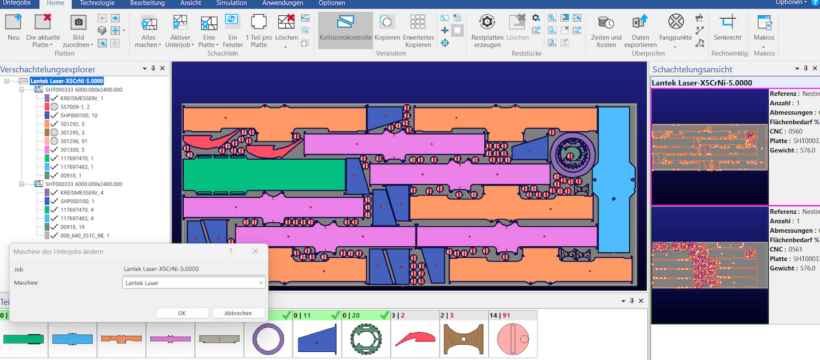Click the beige swatch beside 000_640_351C_98, 1

pyautogui.click(x=47, y=235)
